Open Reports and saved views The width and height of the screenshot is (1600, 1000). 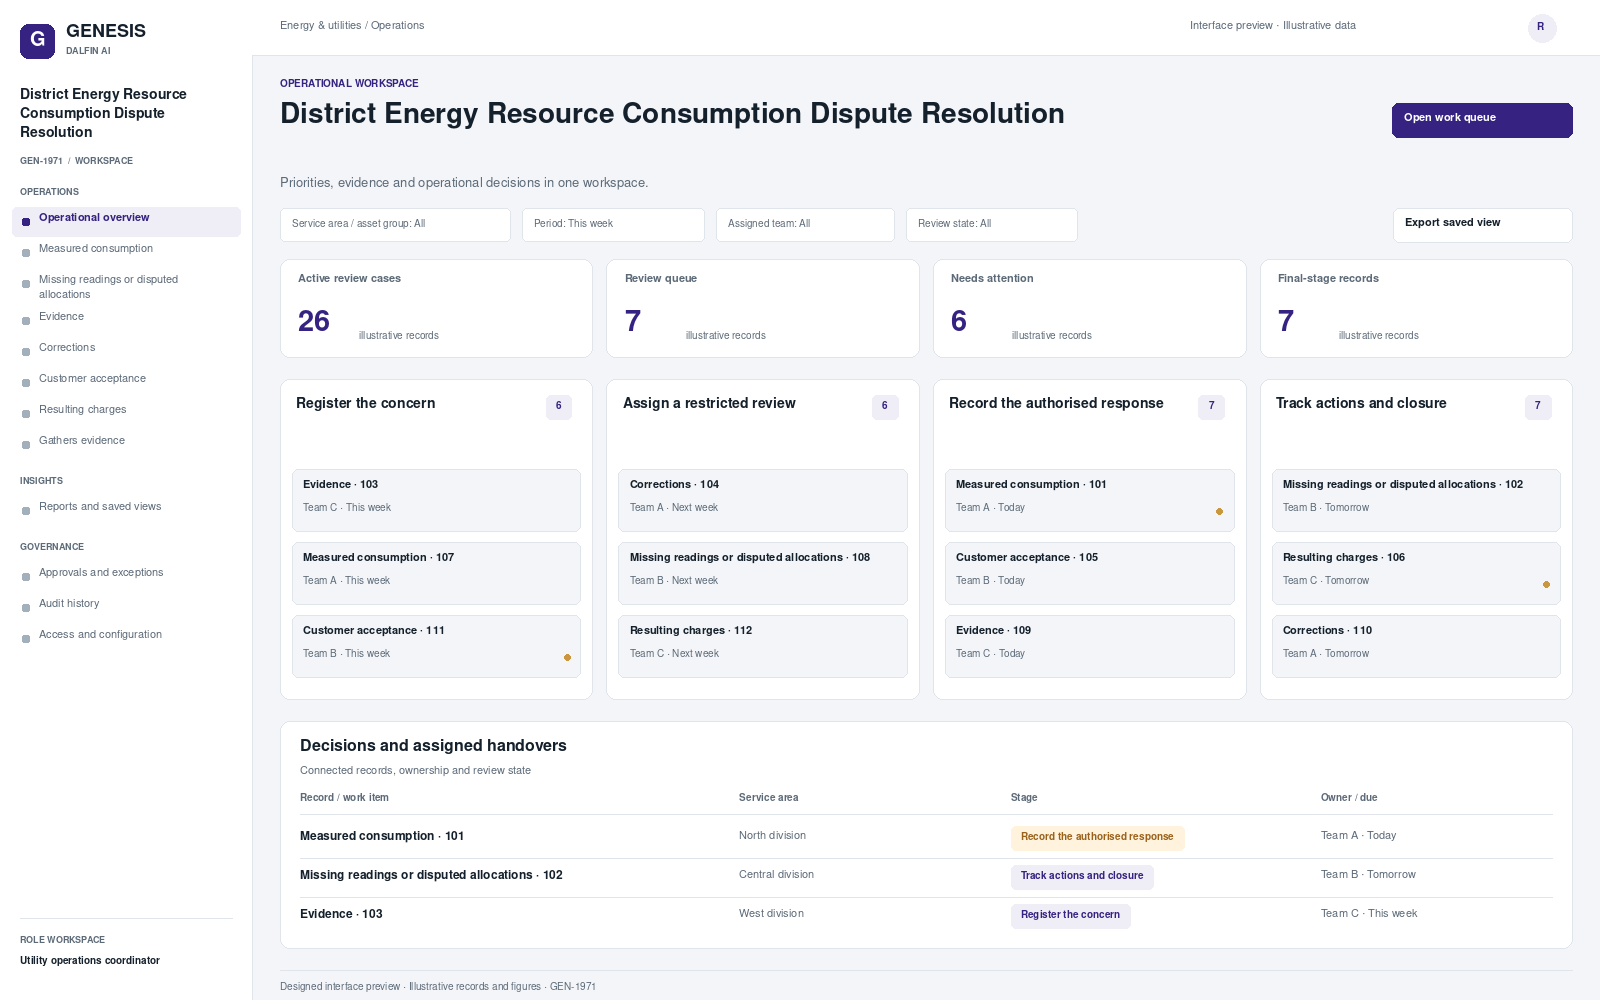[126, 507]
